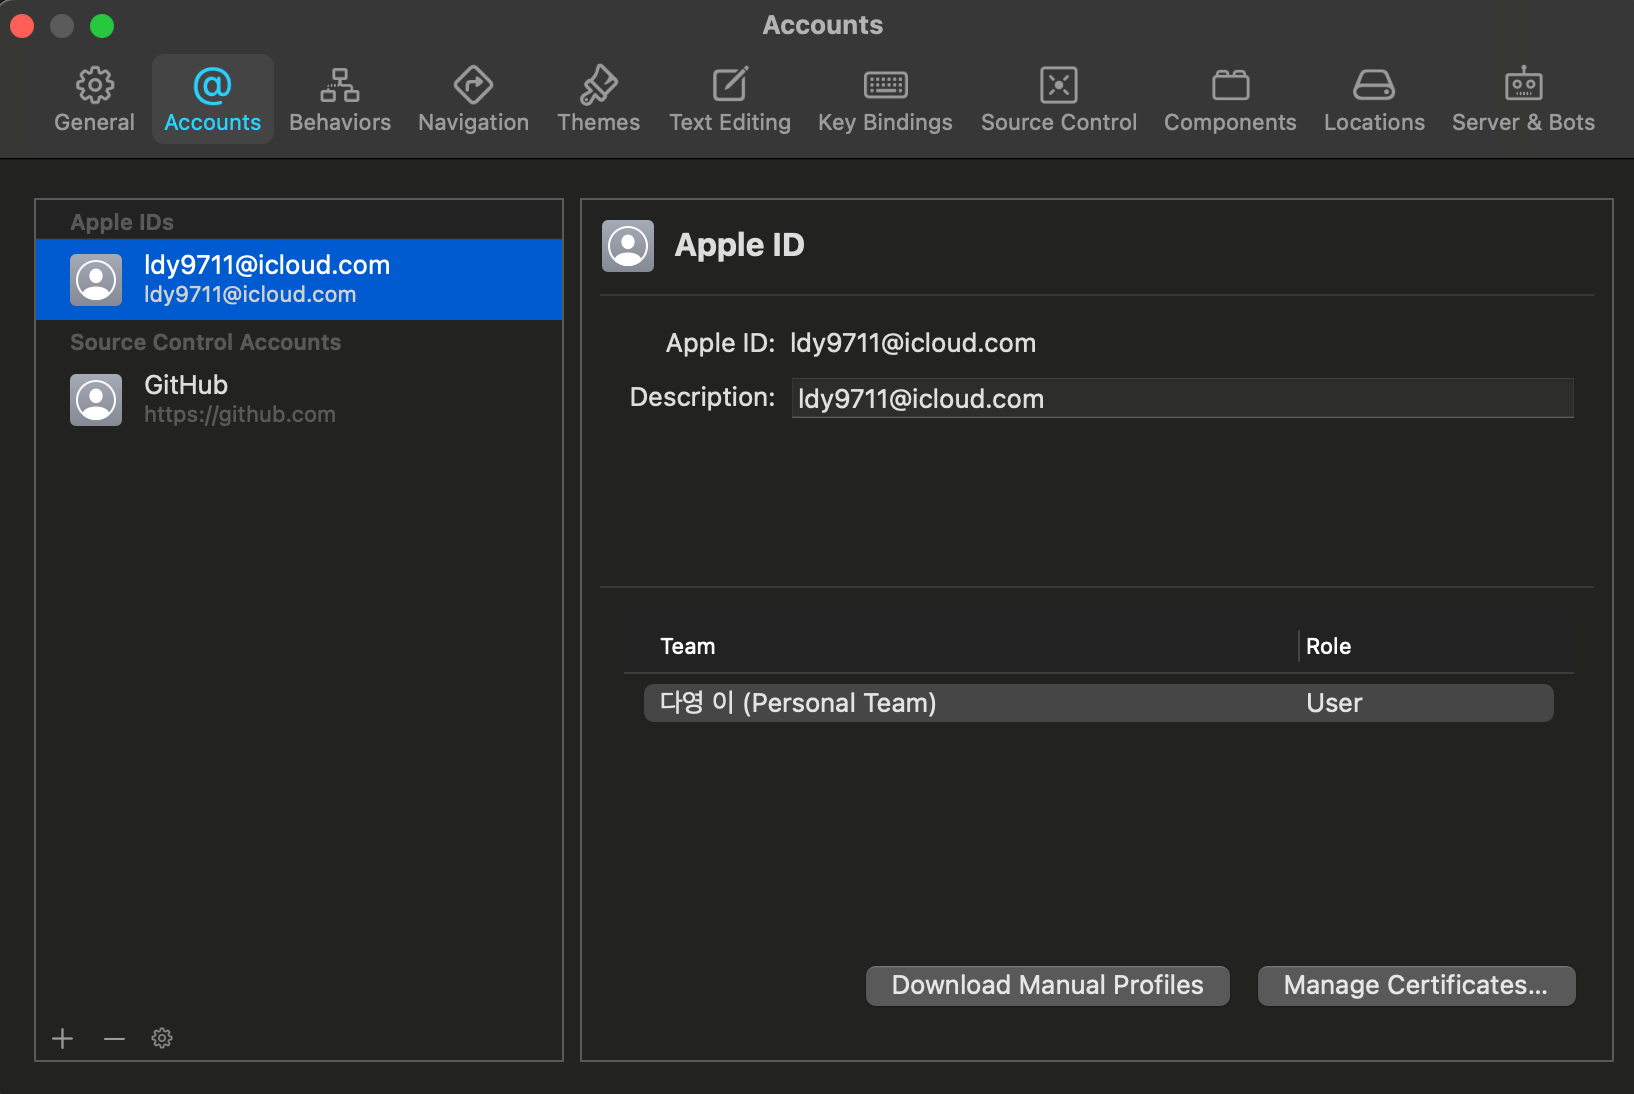Open account actions gear menu
1634x1094 pixels.
tap(162, 1038)
